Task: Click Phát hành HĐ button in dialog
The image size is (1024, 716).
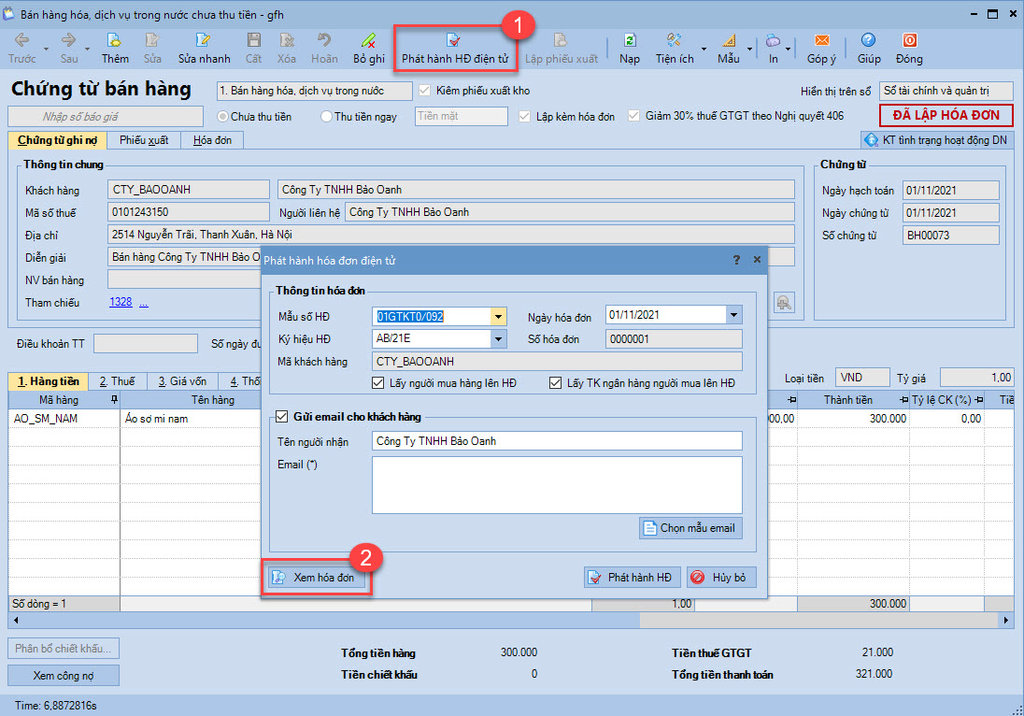Action: pyautogui.click(x=632, y=578)
